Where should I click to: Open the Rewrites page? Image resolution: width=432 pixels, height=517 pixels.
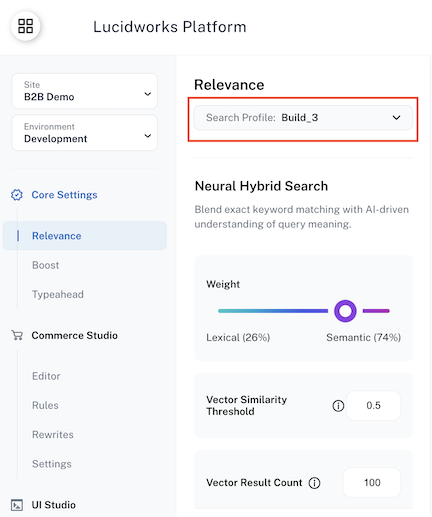click(53, 435)
